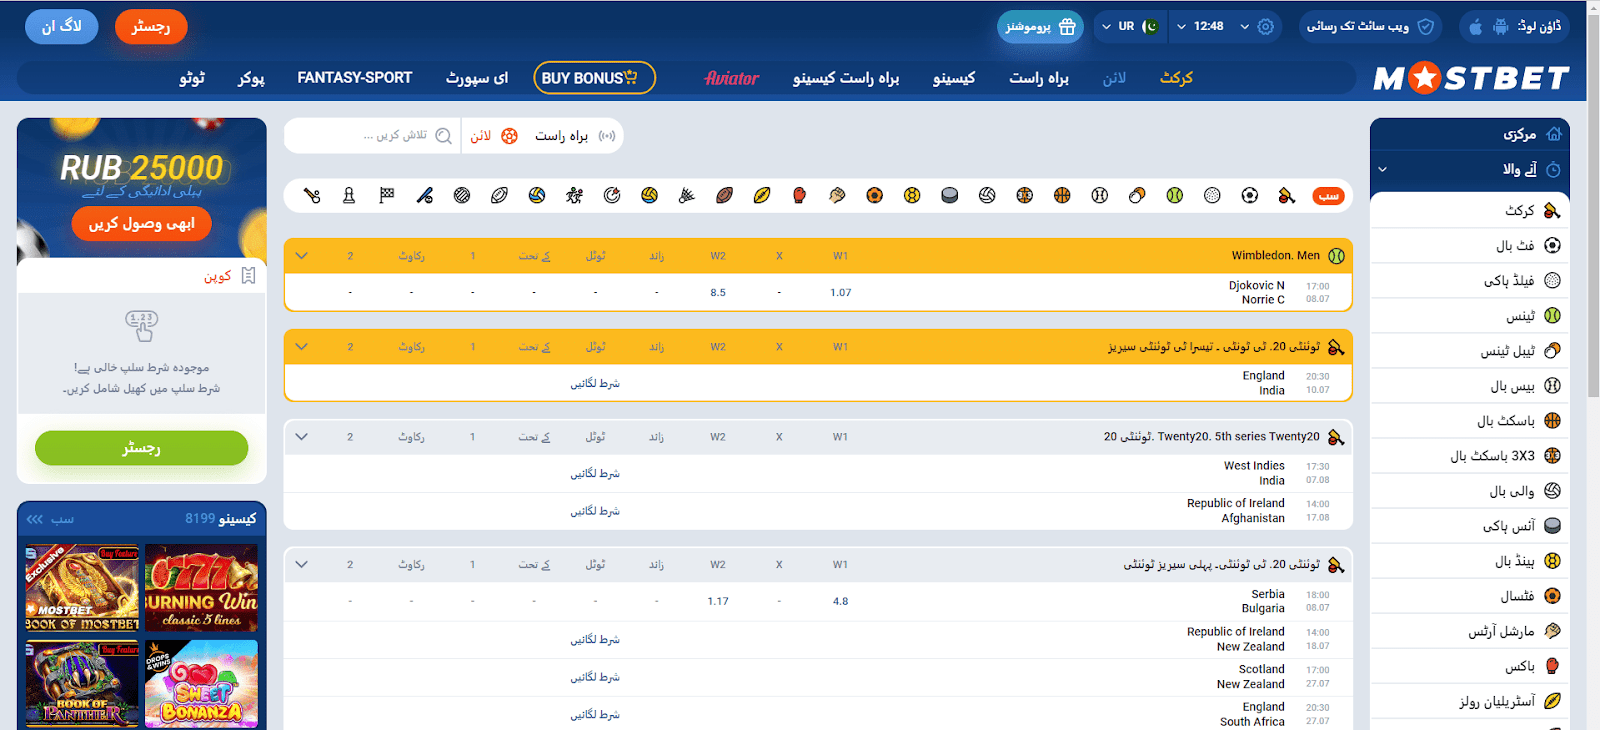The width and height of the screenshot is (1600, 730).
Task: Click the پروموشنز promotions button
Action: [1041, 27]
